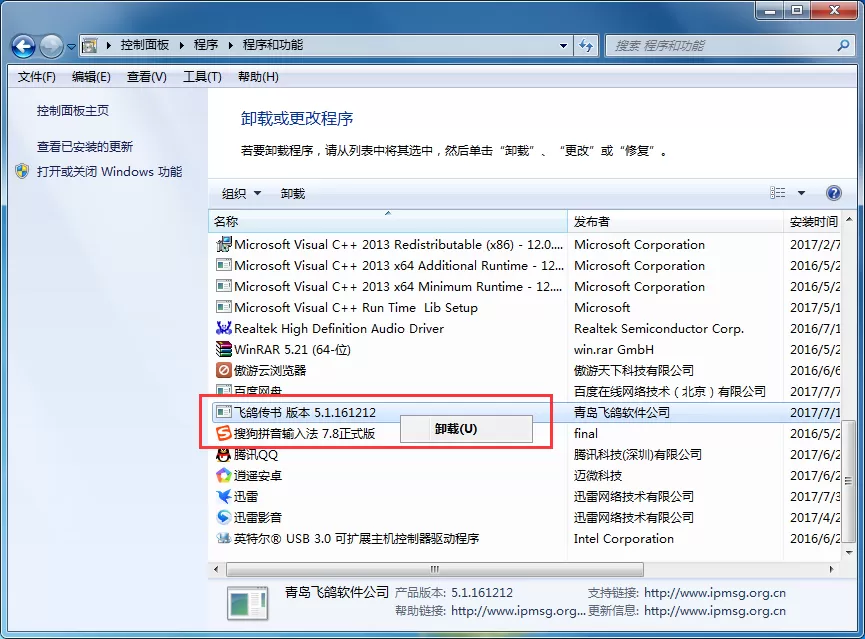
Task: Select the 英特尔 USB 3.0 driver icon
Action: tap(223, 538)
